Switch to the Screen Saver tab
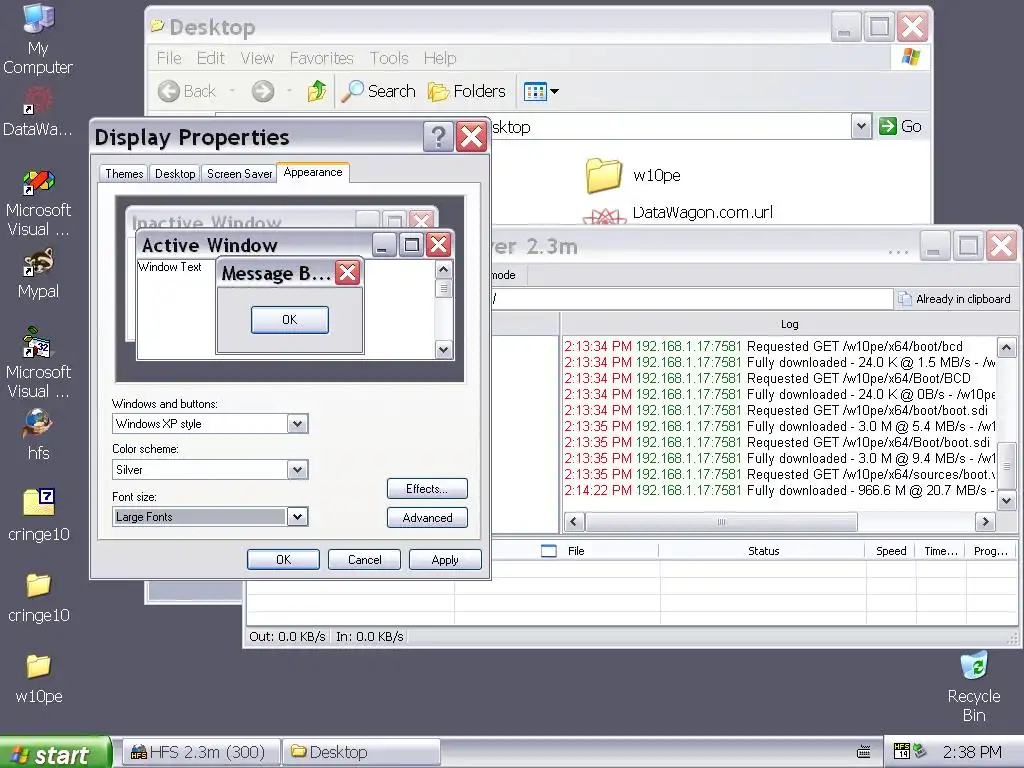1024x768 pixels. tap(239, 174)
